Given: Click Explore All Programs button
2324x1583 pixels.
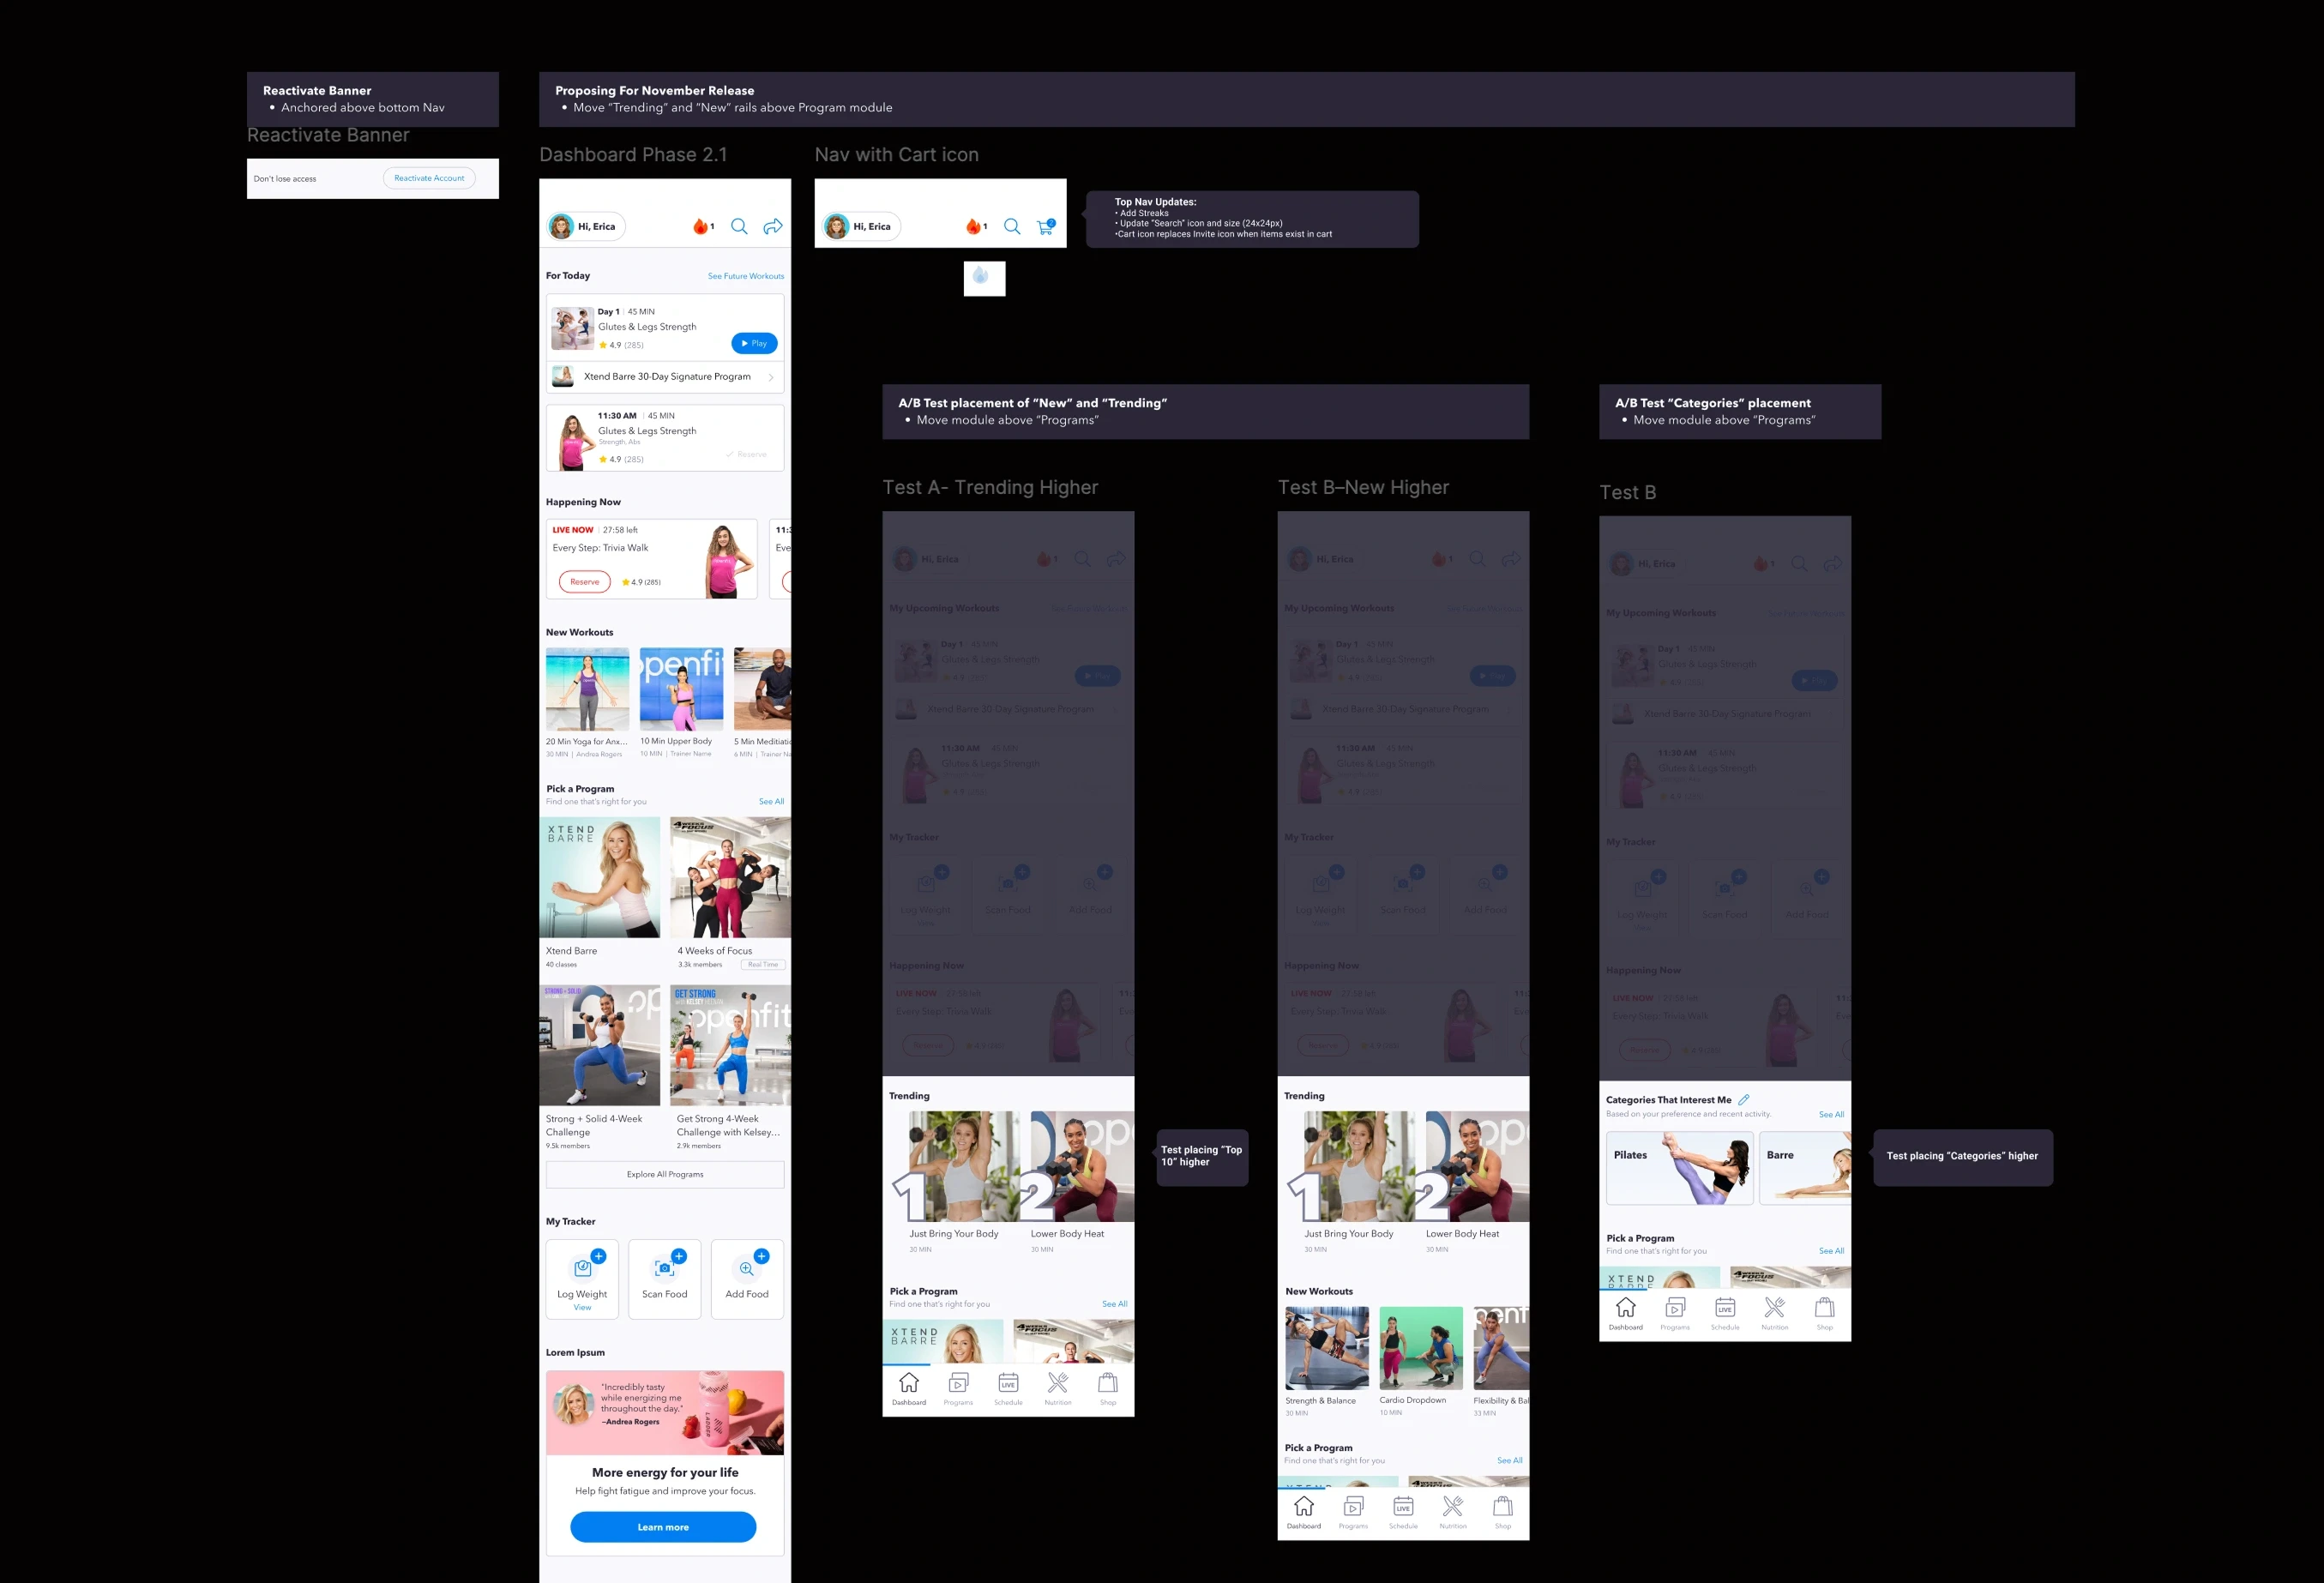Looking at the screenshot, I should pos(665,1174).
